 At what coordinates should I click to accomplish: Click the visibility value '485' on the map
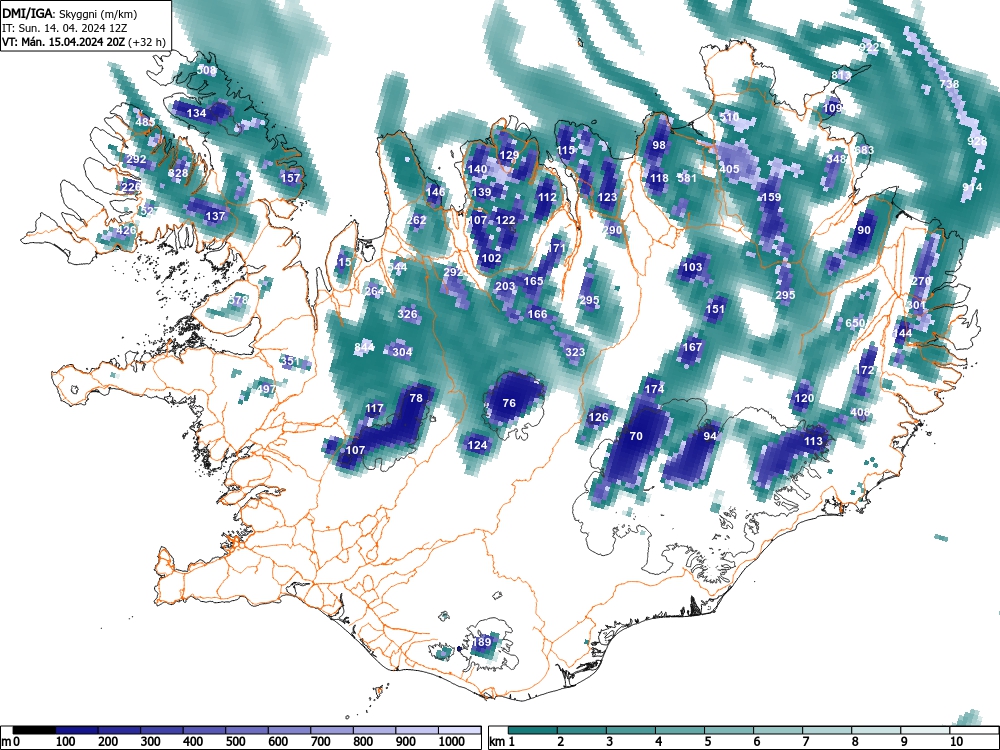point(145,122)
